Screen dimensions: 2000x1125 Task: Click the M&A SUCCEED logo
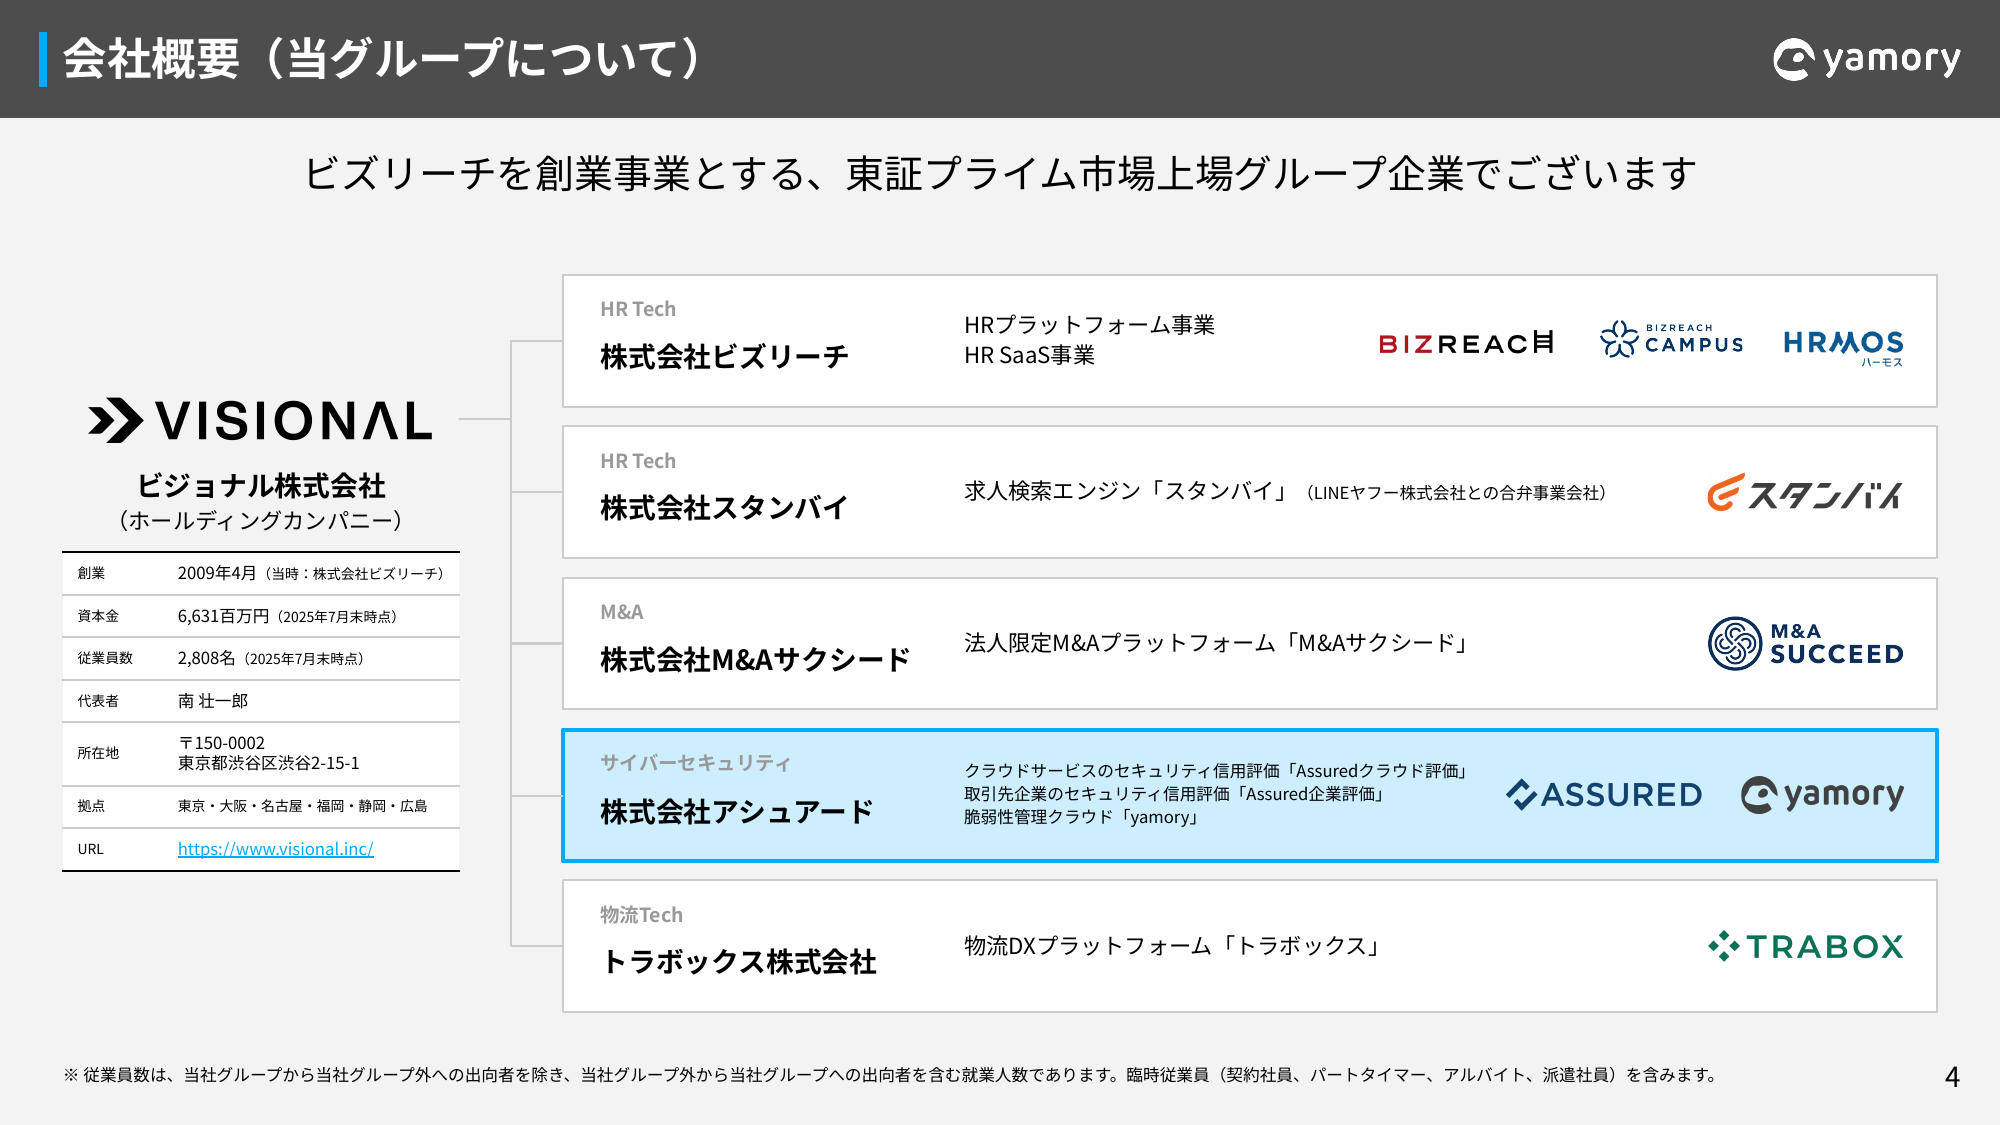[x=1805, y=643]
